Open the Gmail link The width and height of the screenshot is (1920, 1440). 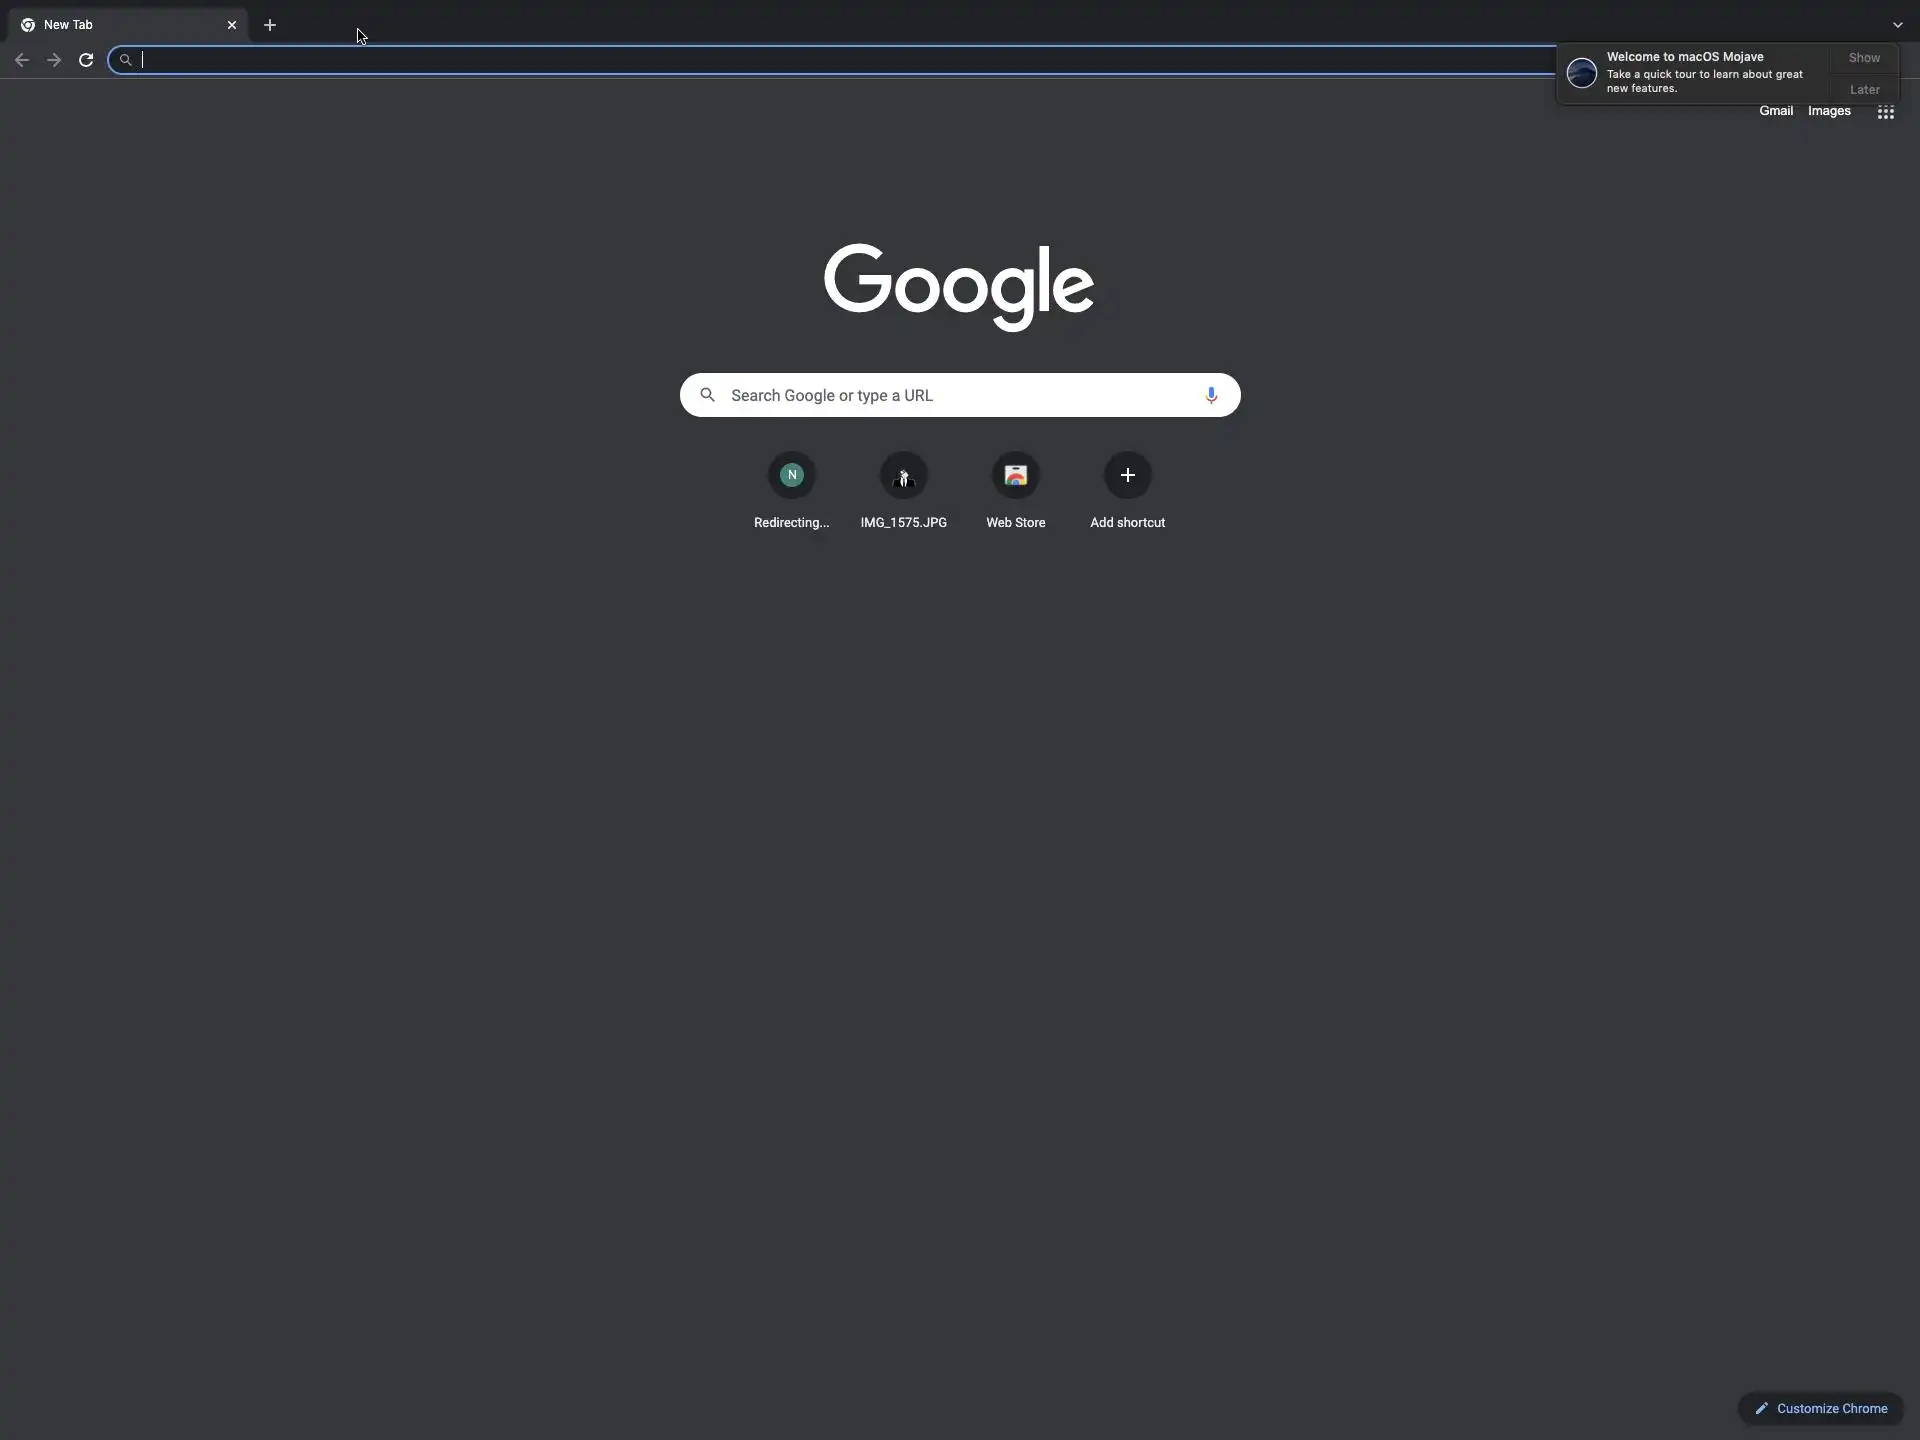(1775, 111)
